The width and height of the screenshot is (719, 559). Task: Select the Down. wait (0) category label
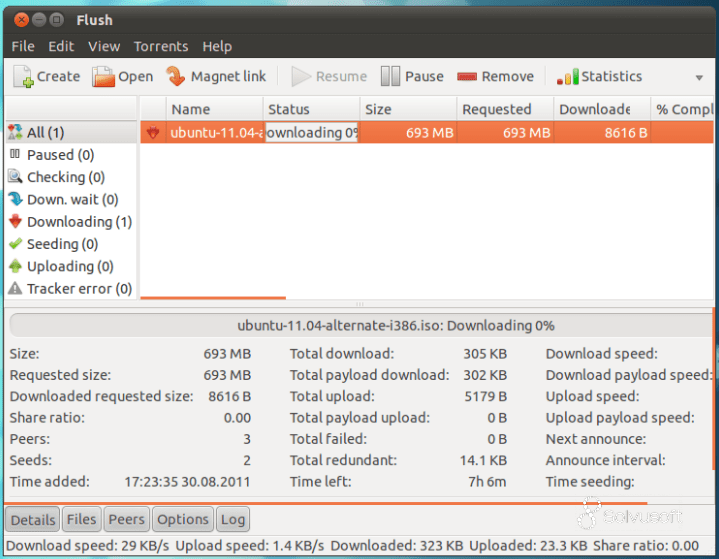pos(72,199)
